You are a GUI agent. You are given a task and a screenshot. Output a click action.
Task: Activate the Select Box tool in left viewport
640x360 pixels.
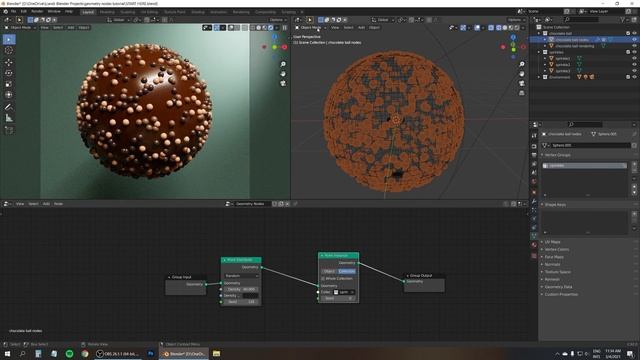tap(9, 39)
